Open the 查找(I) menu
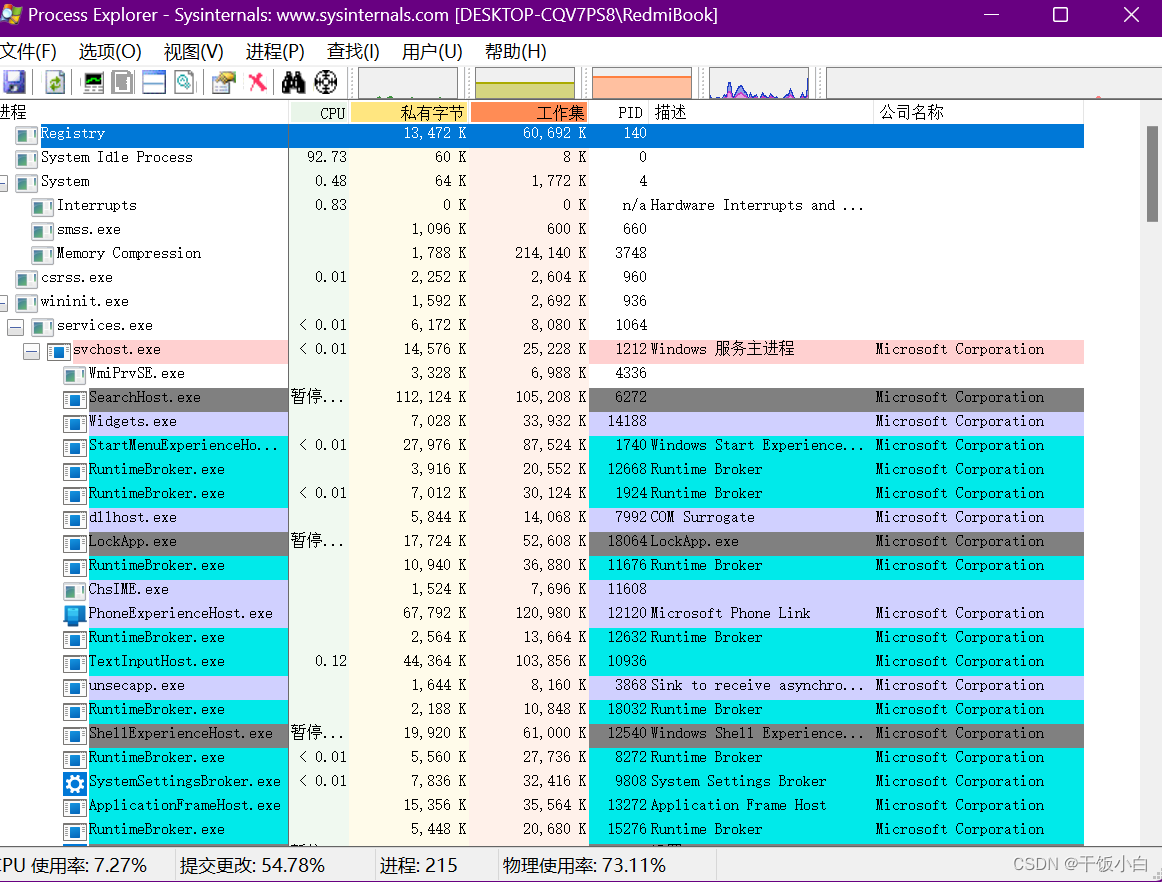The width and height of the screenshot is (1162, 882). [353, 52]
